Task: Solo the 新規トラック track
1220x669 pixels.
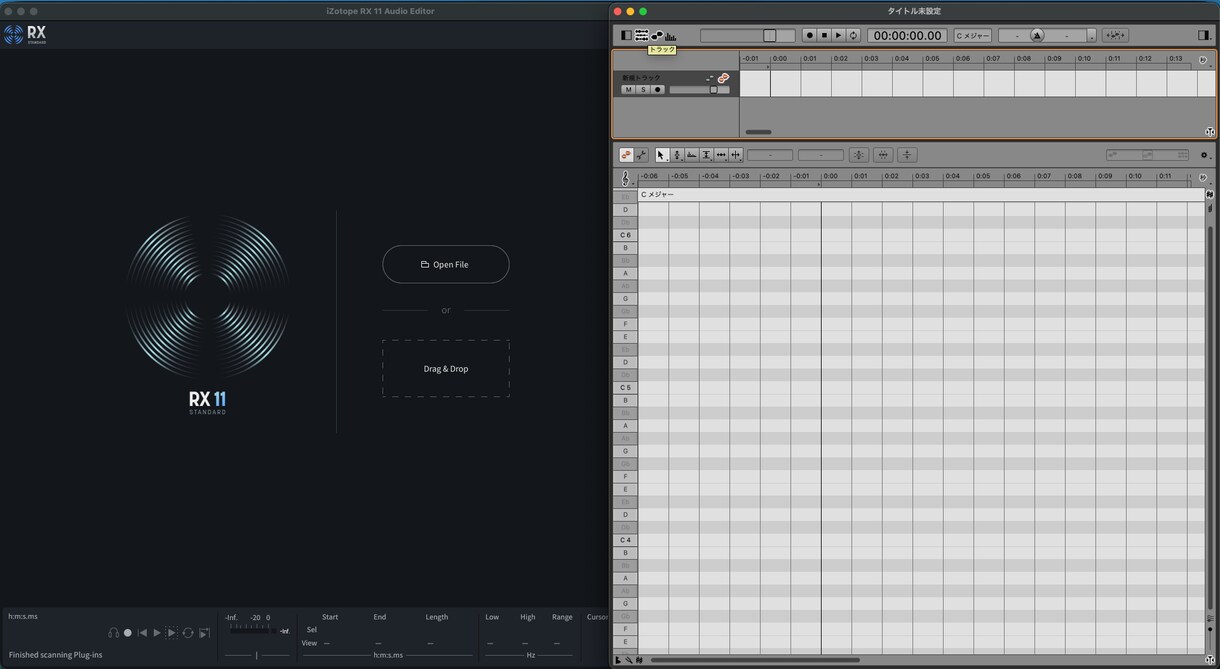Action: click(x=643, y=89)
